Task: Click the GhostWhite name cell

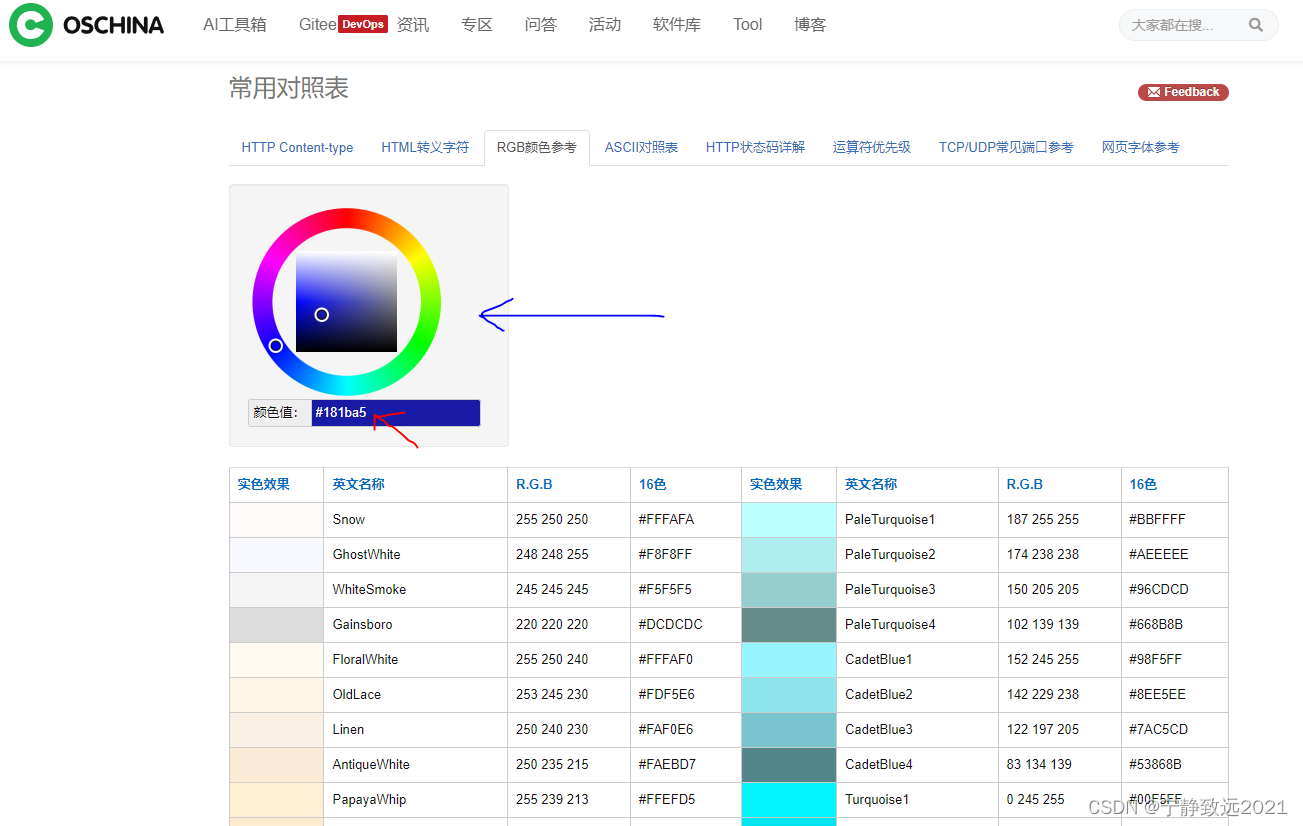Action: [415, 555]
